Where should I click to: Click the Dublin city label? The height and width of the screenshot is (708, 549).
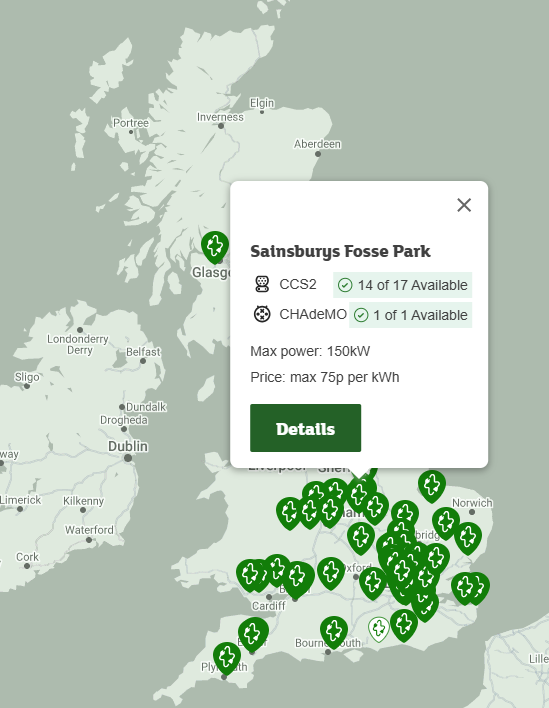[128, 446]
